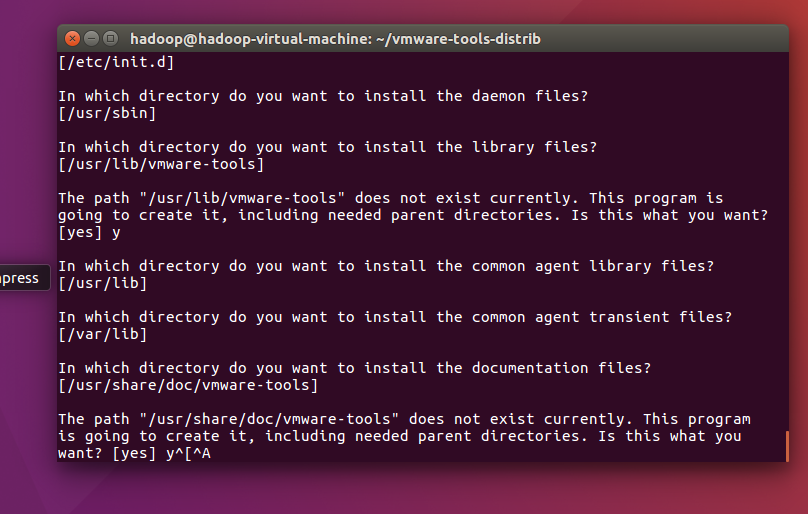Close the terminal window with the red button

click(73, 39)
